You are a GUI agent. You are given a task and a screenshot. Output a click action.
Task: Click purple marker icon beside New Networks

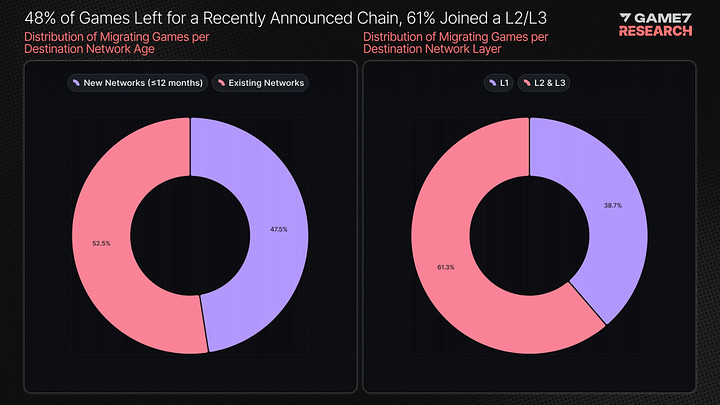[x=78, y=82]
